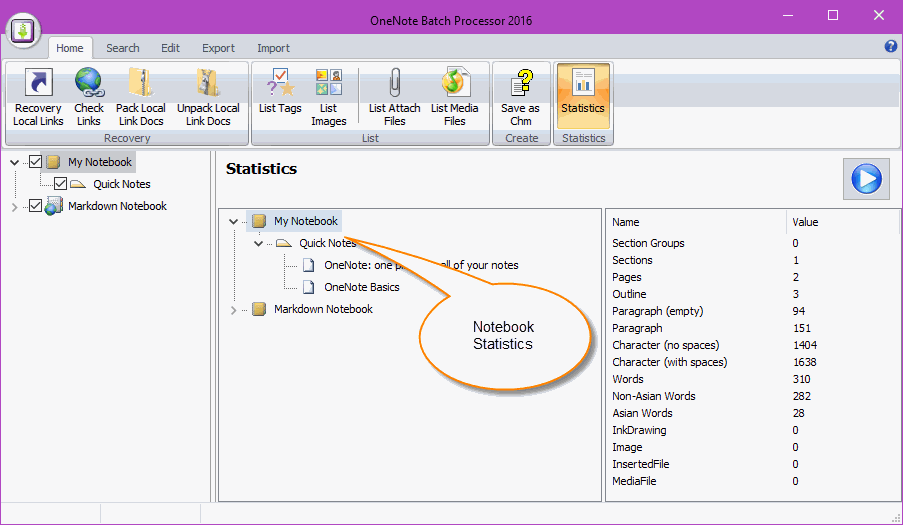The height and width of the screenshot is (525, 903).
Task: Select the Pages statistics row
Action: (x=752, y=277)
